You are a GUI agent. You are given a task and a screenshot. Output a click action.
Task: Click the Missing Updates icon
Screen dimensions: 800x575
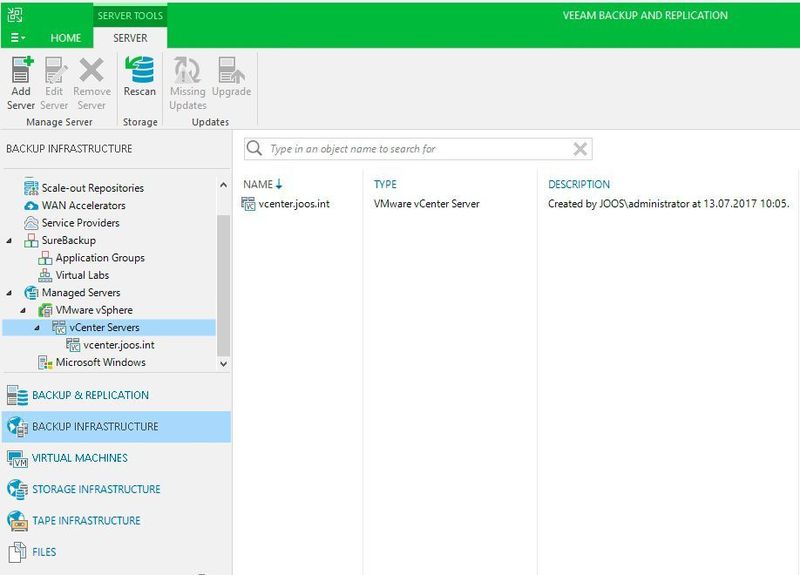point(187,70)
